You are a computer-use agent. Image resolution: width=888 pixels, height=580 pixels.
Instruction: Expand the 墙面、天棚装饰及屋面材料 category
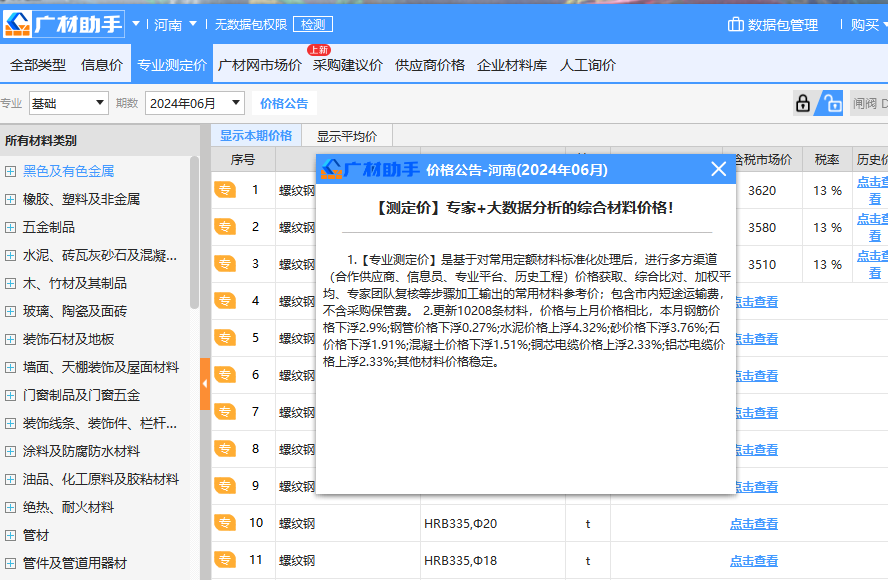pos(10,368)
